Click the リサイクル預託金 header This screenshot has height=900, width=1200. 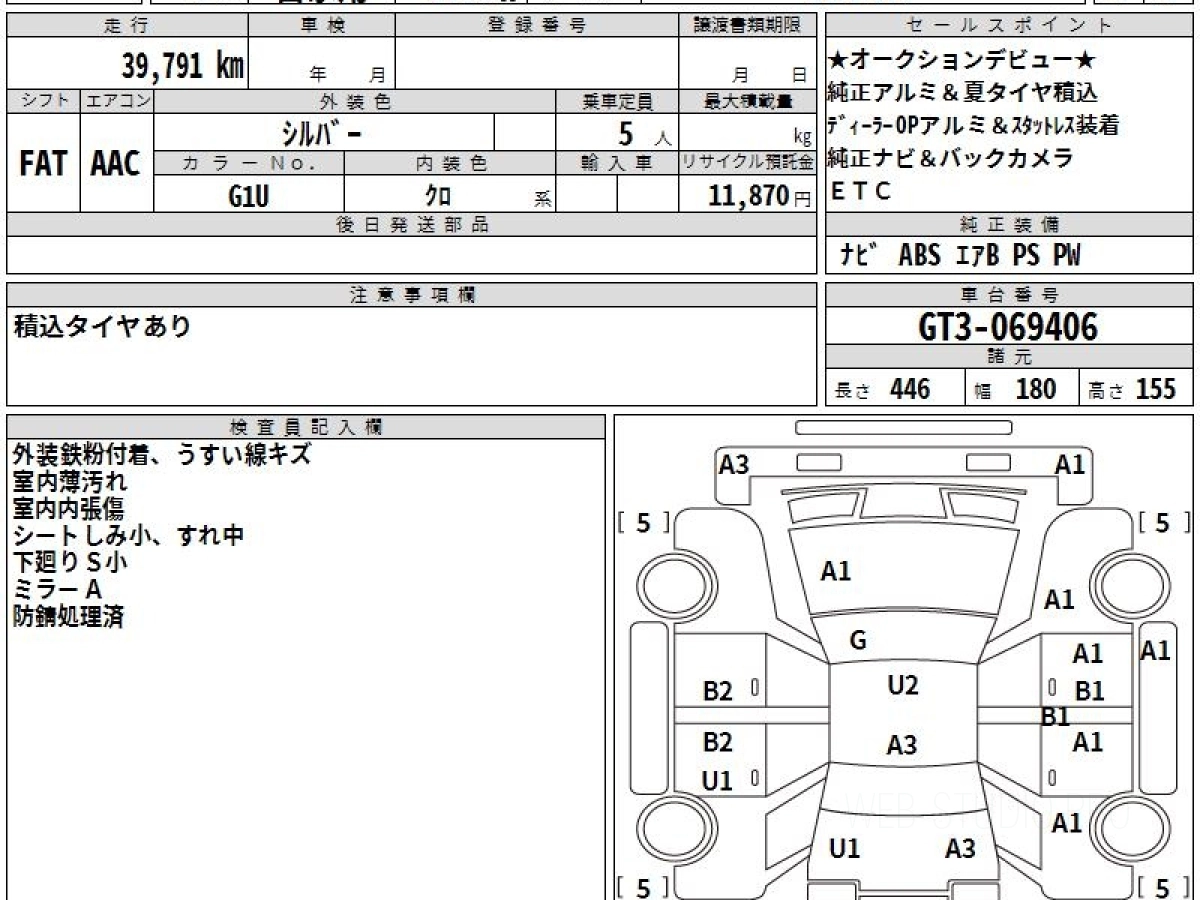748,163
